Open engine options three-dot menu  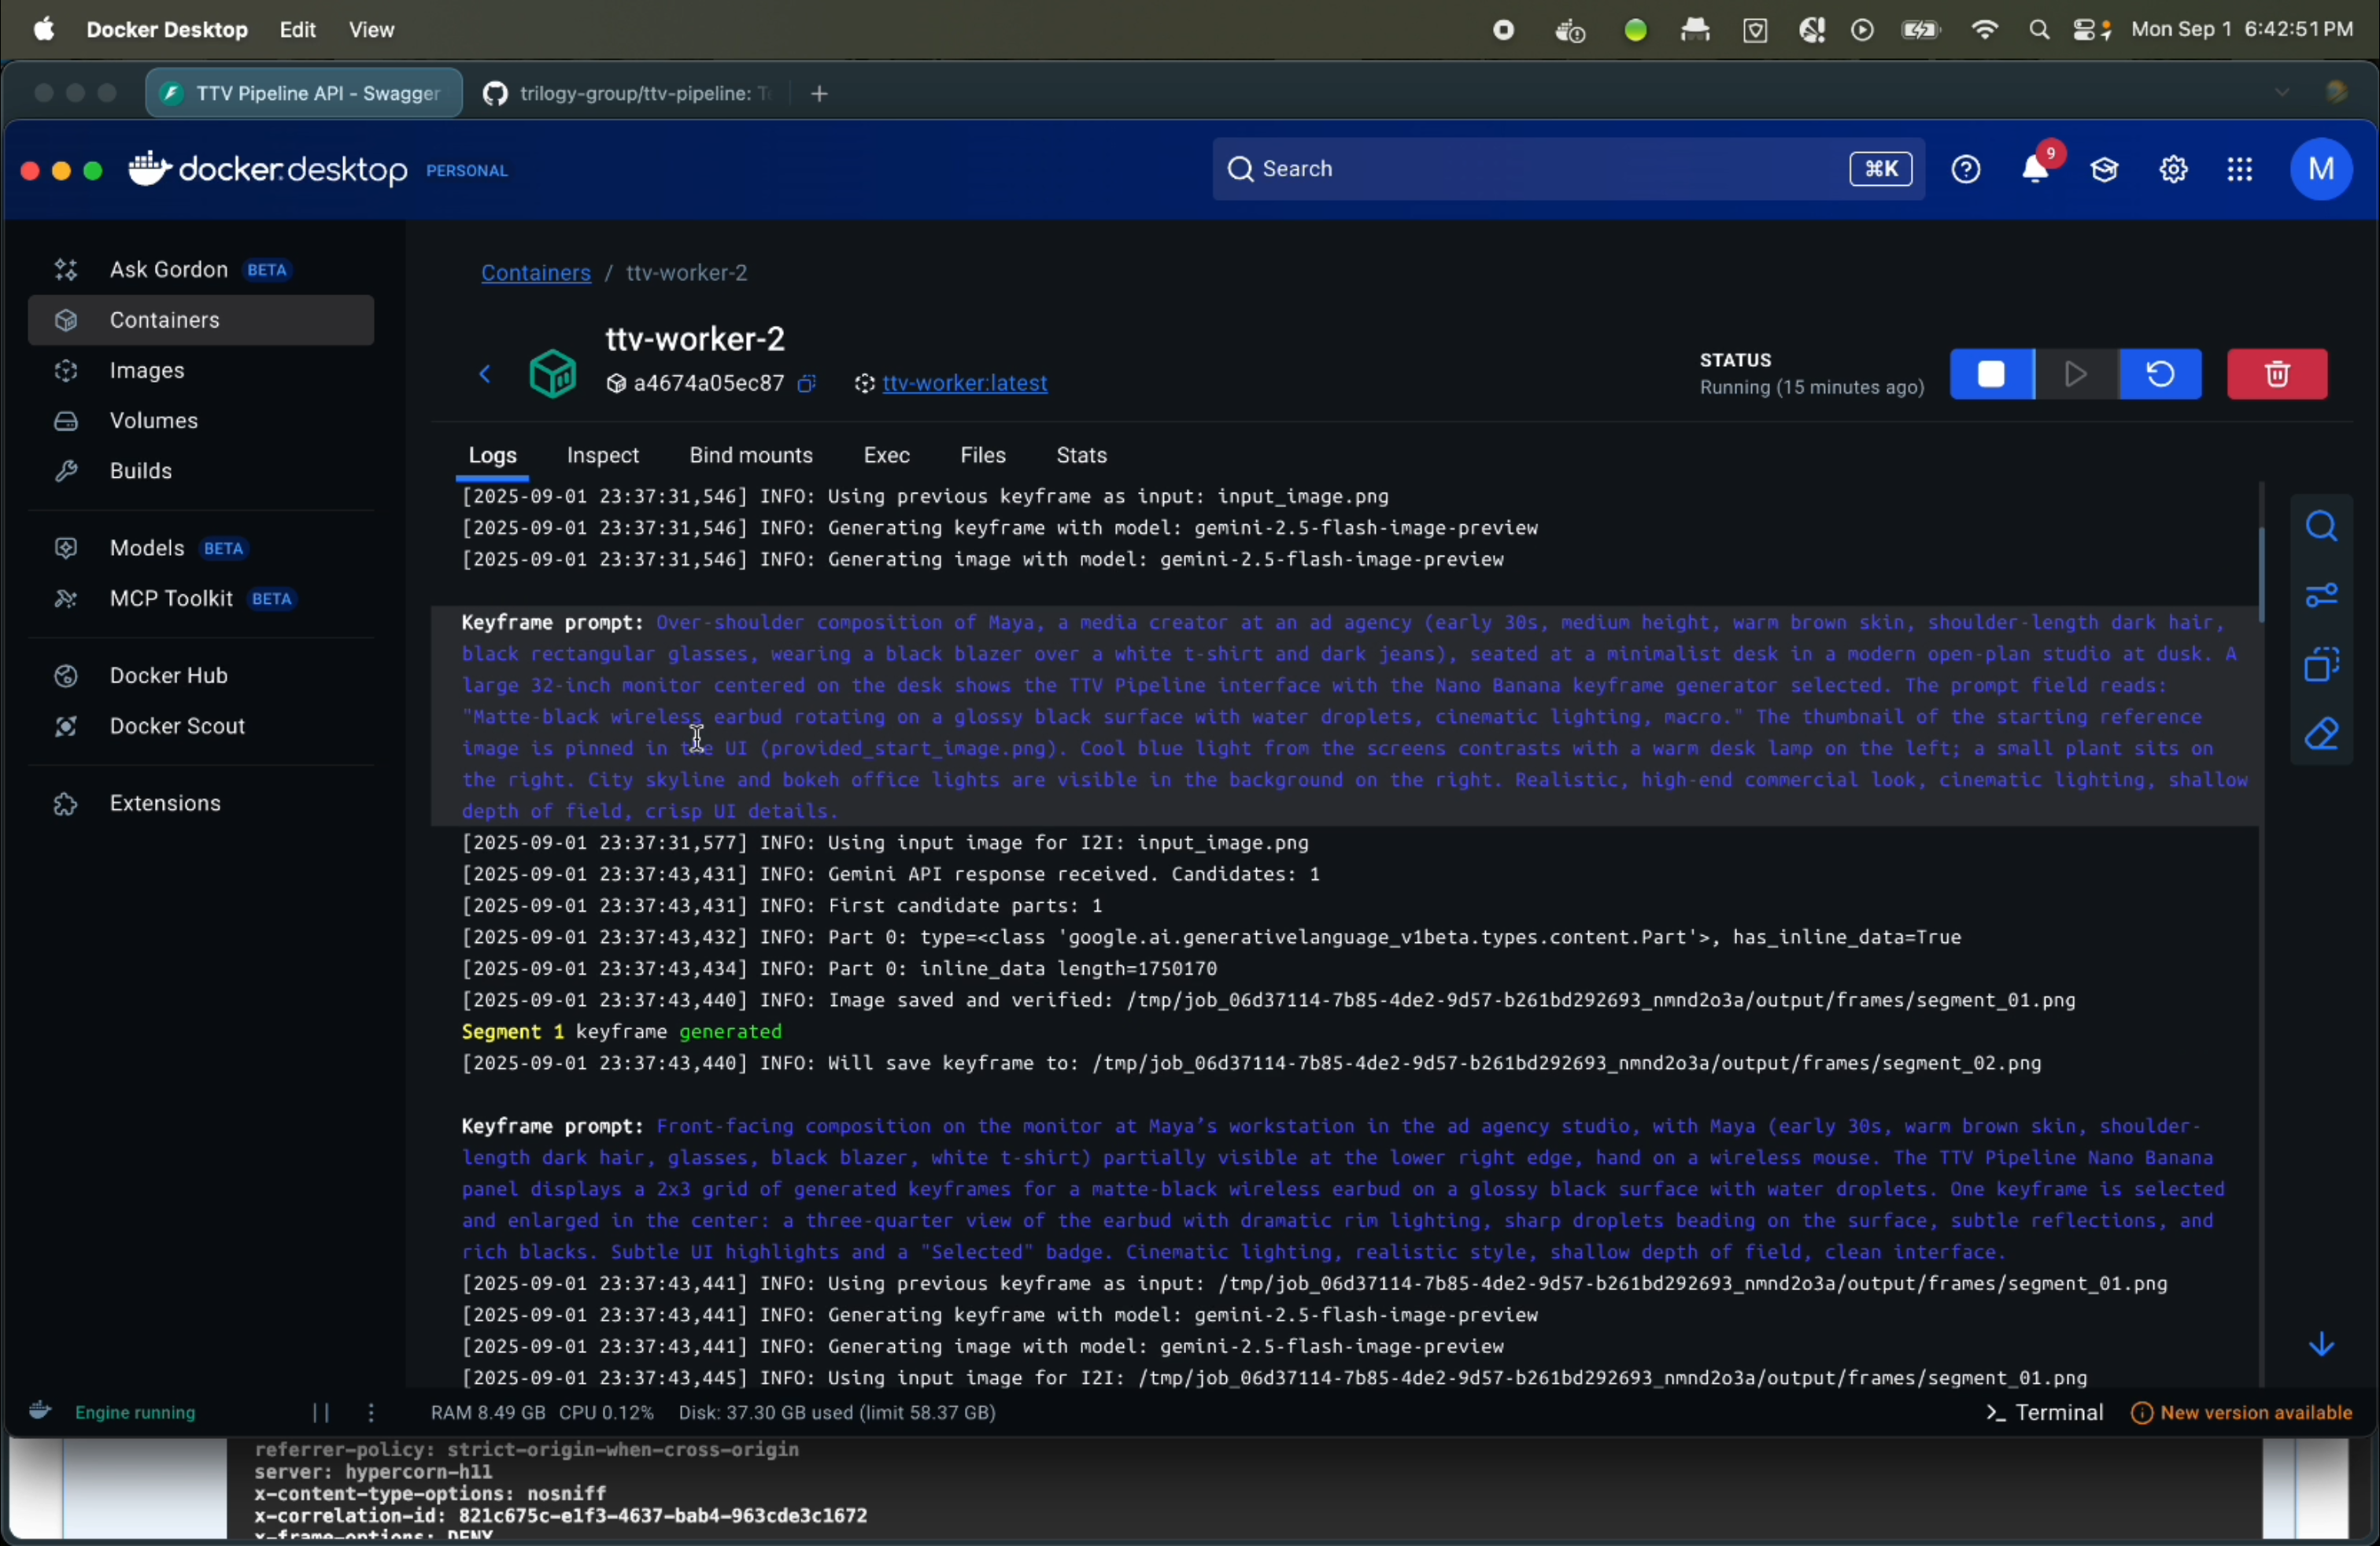coord(372,1413)
